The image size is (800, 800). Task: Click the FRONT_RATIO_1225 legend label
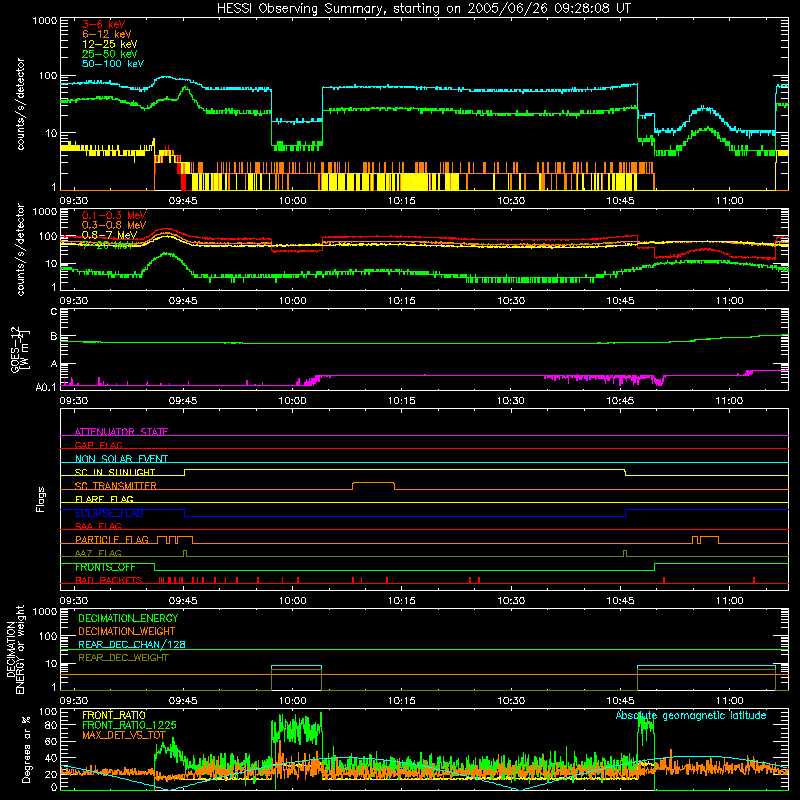(x=129, y=725)
